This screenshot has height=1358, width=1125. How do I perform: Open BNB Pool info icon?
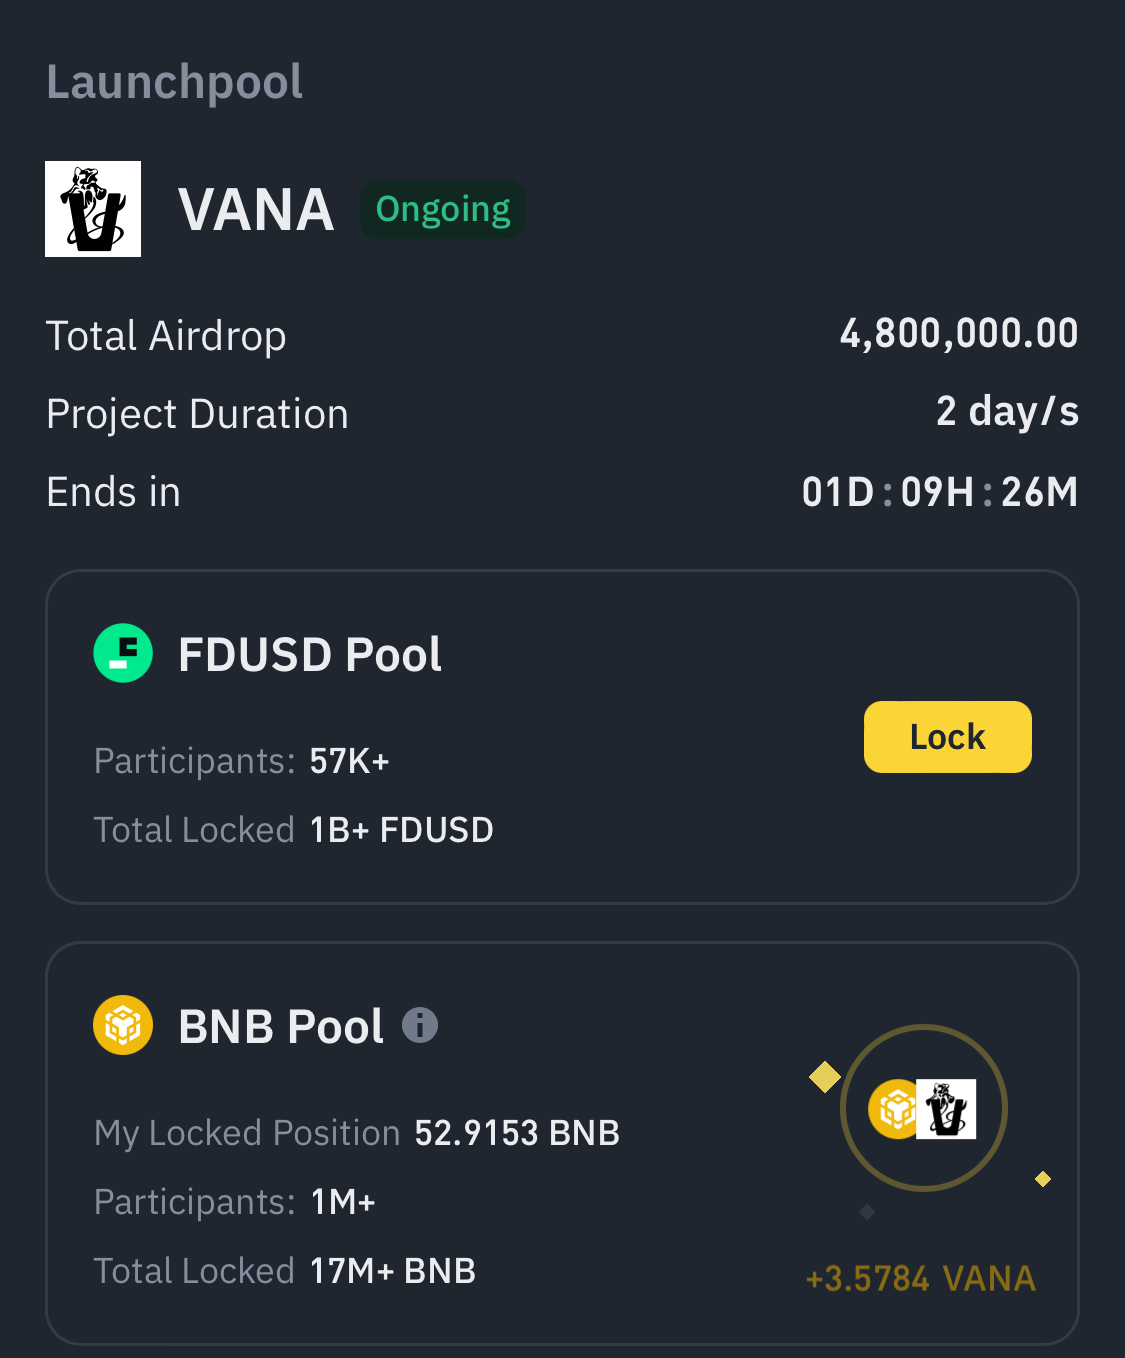(x=420, y=1025)
